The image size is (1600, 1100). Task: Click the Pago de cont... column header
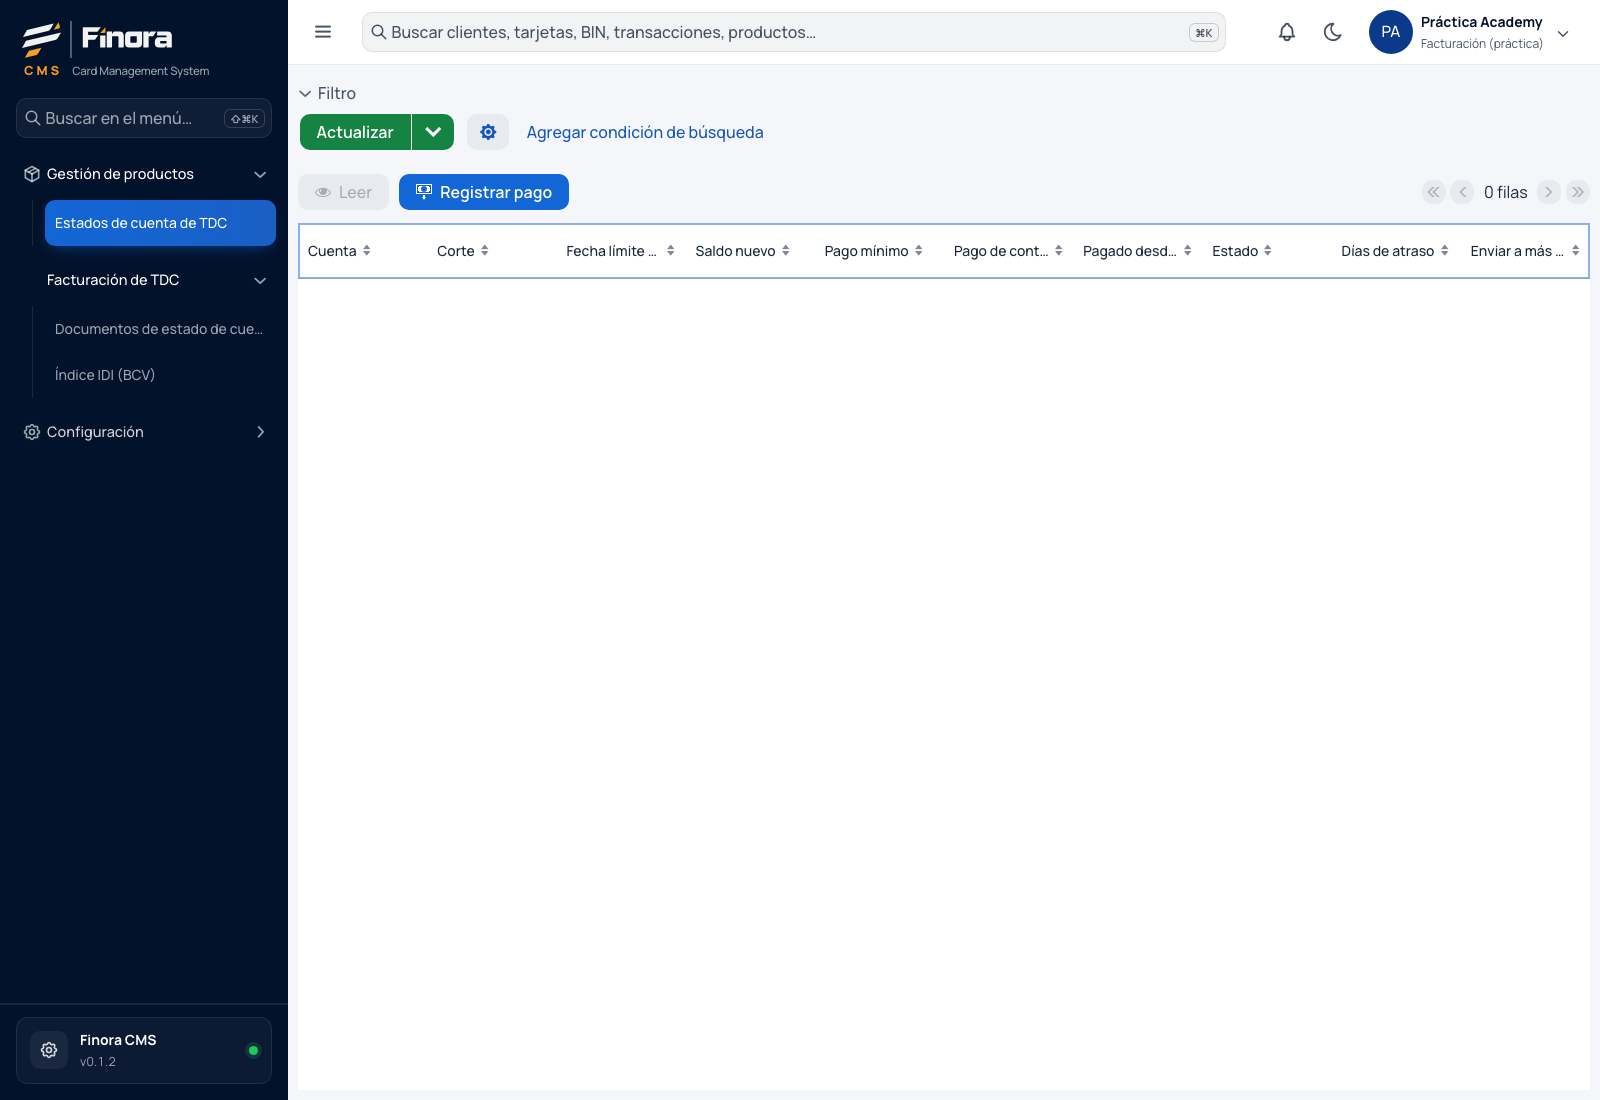point(1009,251)
